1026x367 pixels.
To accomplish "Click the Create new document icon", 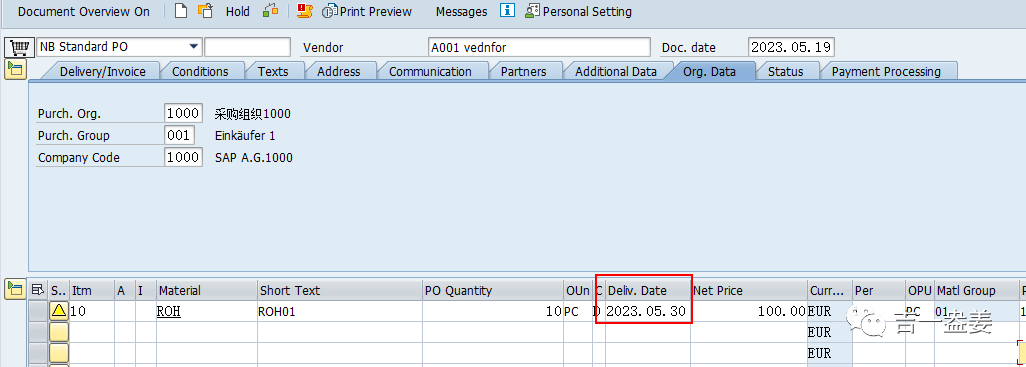I will (x=181, y=11).
